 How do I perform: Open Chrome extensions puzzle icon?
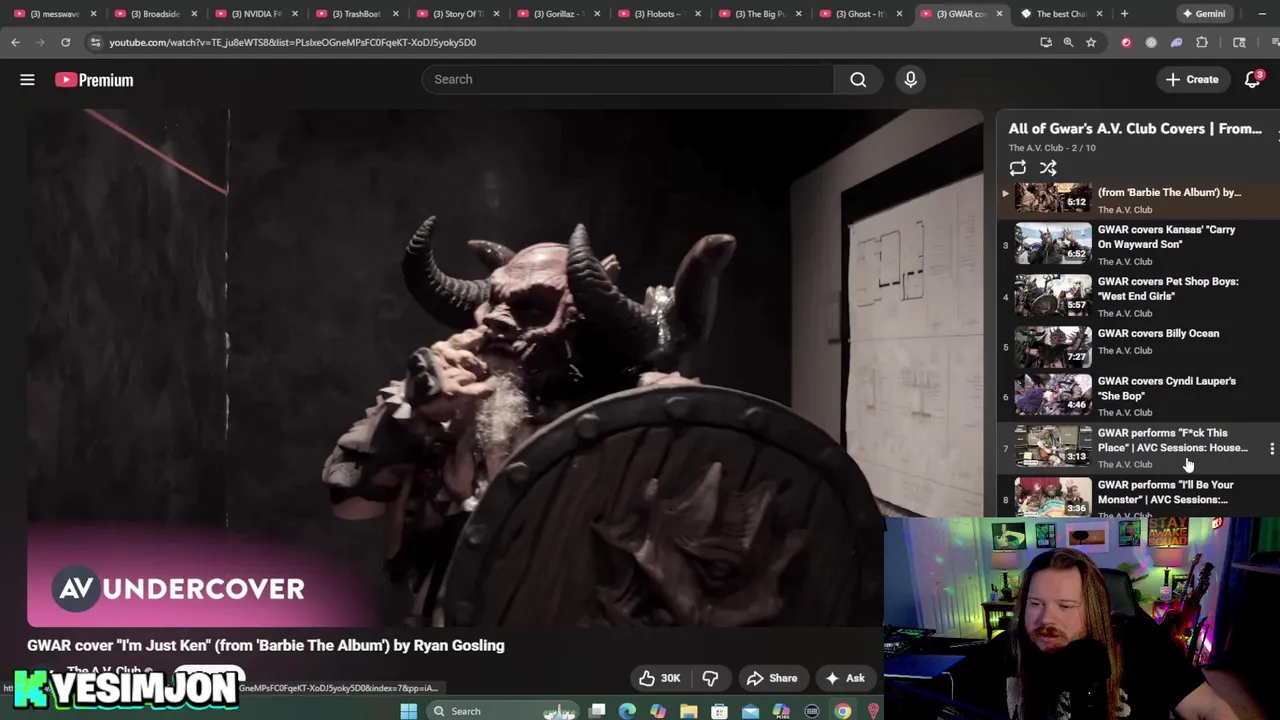[1202, 42]
